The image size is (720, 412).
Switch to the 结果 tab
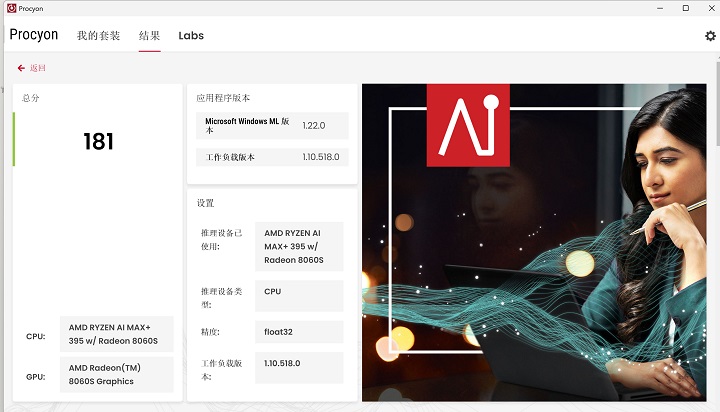tap(149, 35)
